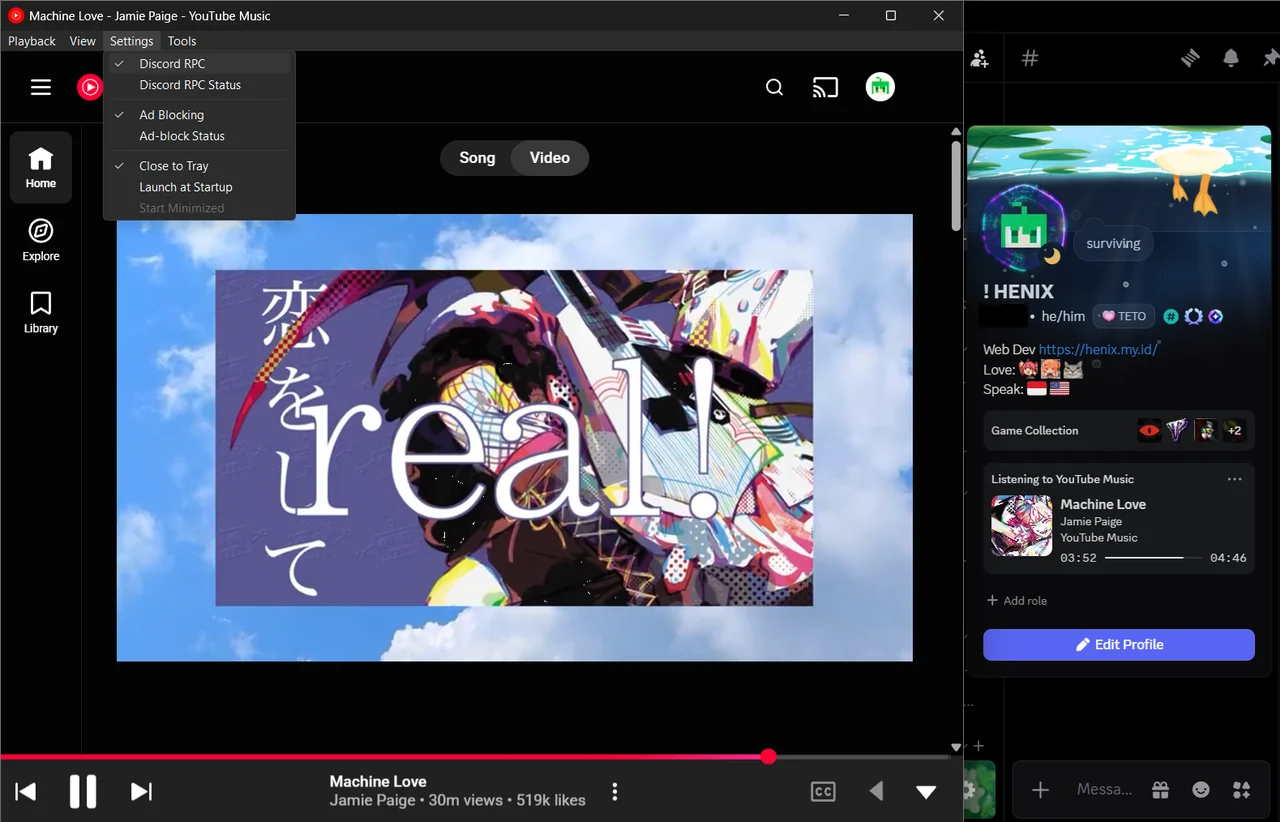Click the Cast to device icon
The height and width of the screenshot is (822, 1280).
825,87
